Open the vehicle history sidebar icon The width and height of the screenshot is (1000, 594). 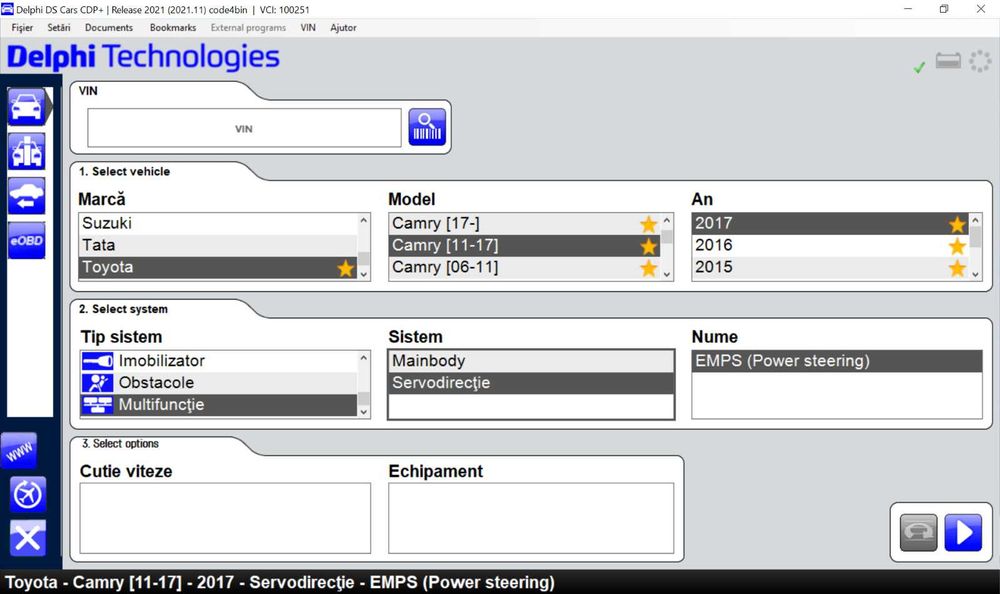point(27,151)
